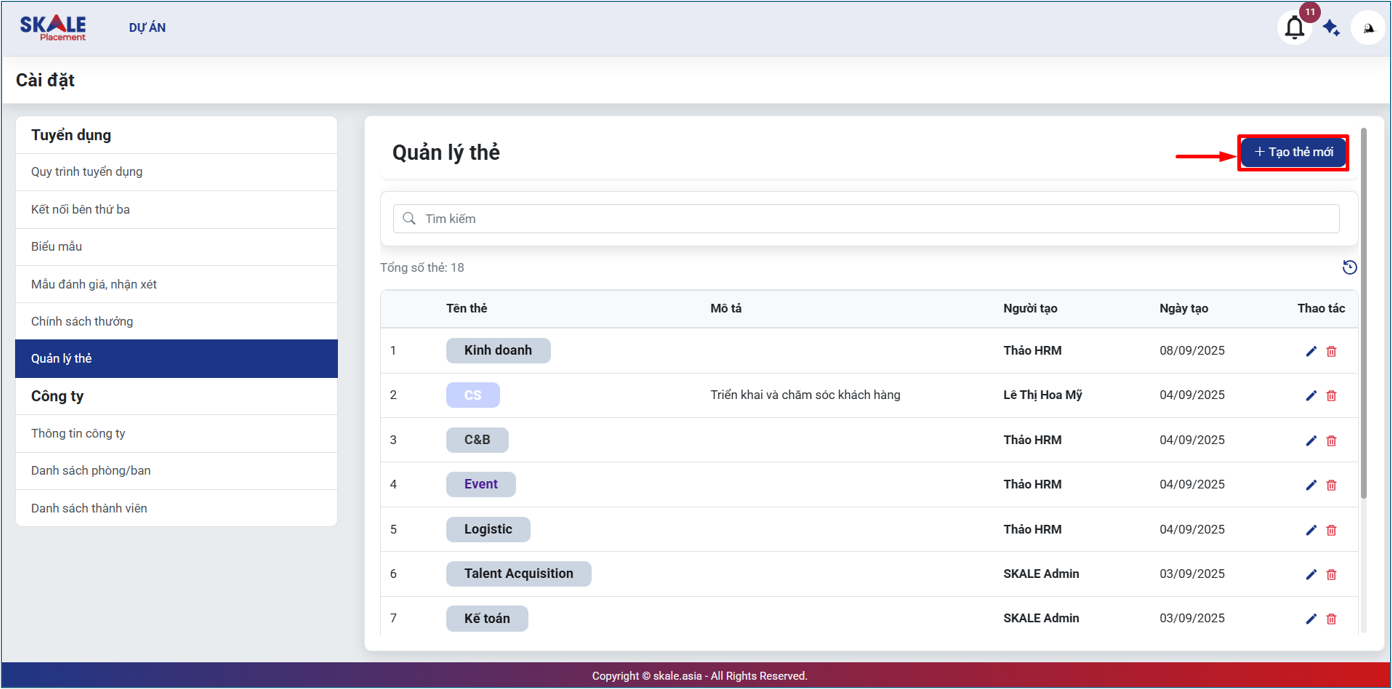The height and width of the screenshot is (689, 1392).
Task: Open the DỰ ÁN menu
Action: point(147,28)
